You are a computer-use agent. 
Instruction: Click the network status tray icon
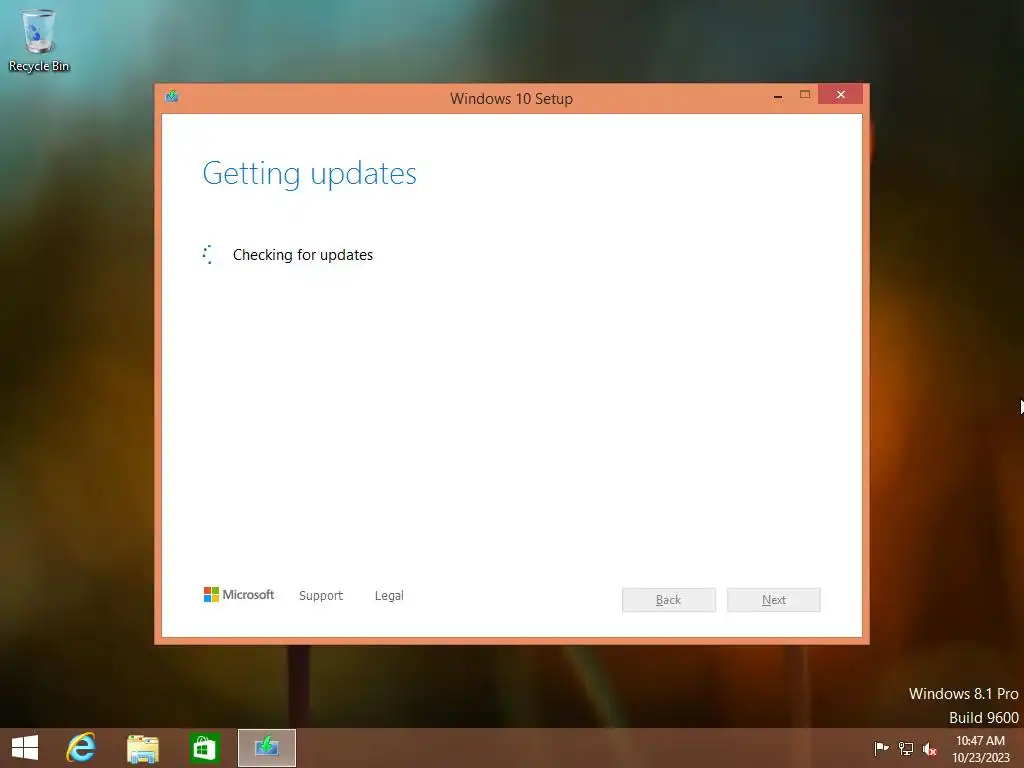[x=906, y=748]
